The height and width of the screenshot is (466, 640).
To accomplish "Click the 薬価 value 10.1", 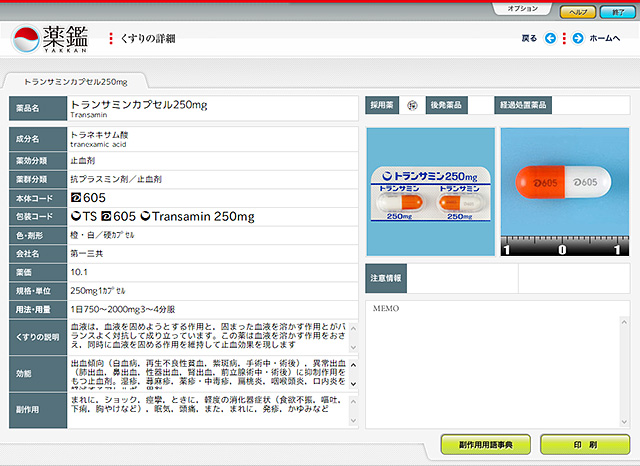I will (x=79, y=272).
